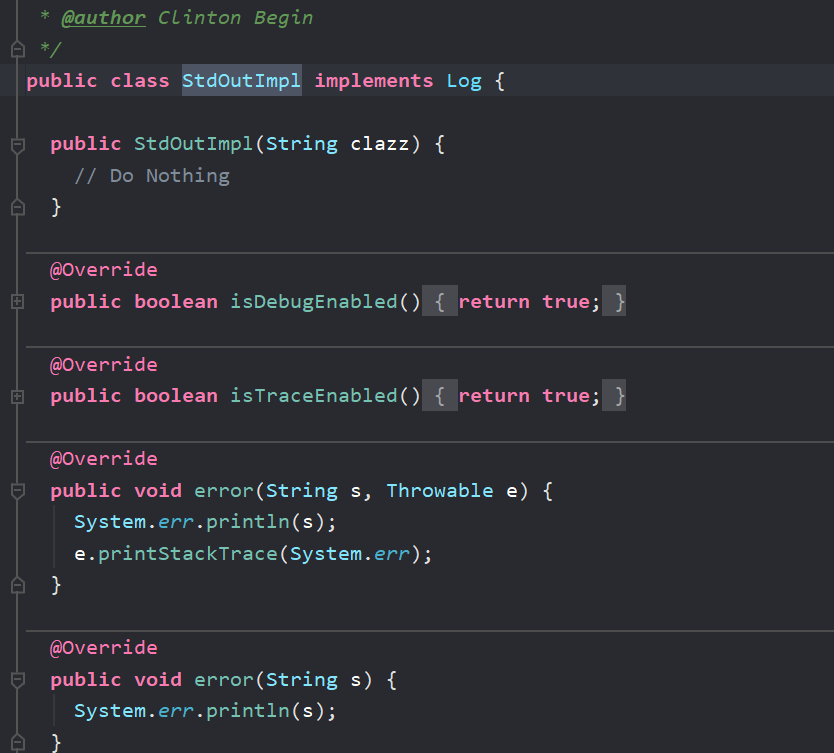Expand collapsed closing brace in isDebugEnabled
Image resolution: width=834 pixels, height=753 pixels.
614,302
